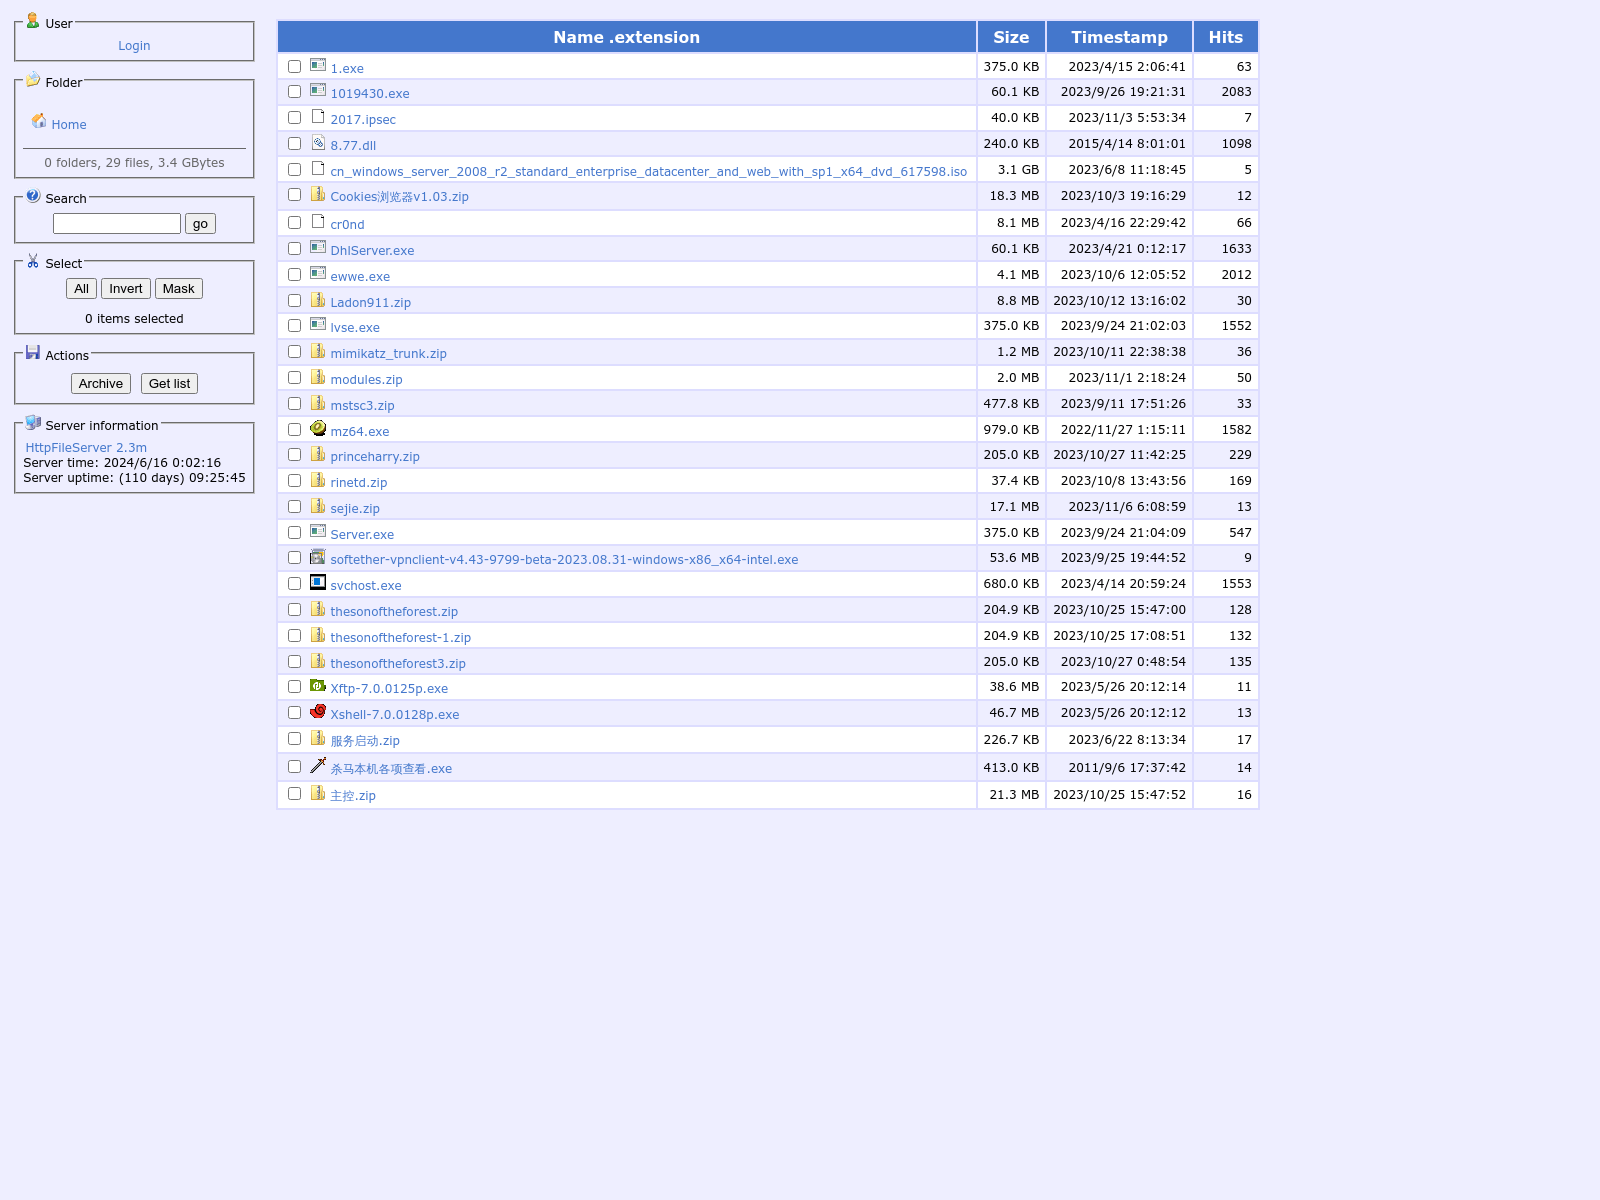Click the 2083 hits cell

click(1225, 92)
